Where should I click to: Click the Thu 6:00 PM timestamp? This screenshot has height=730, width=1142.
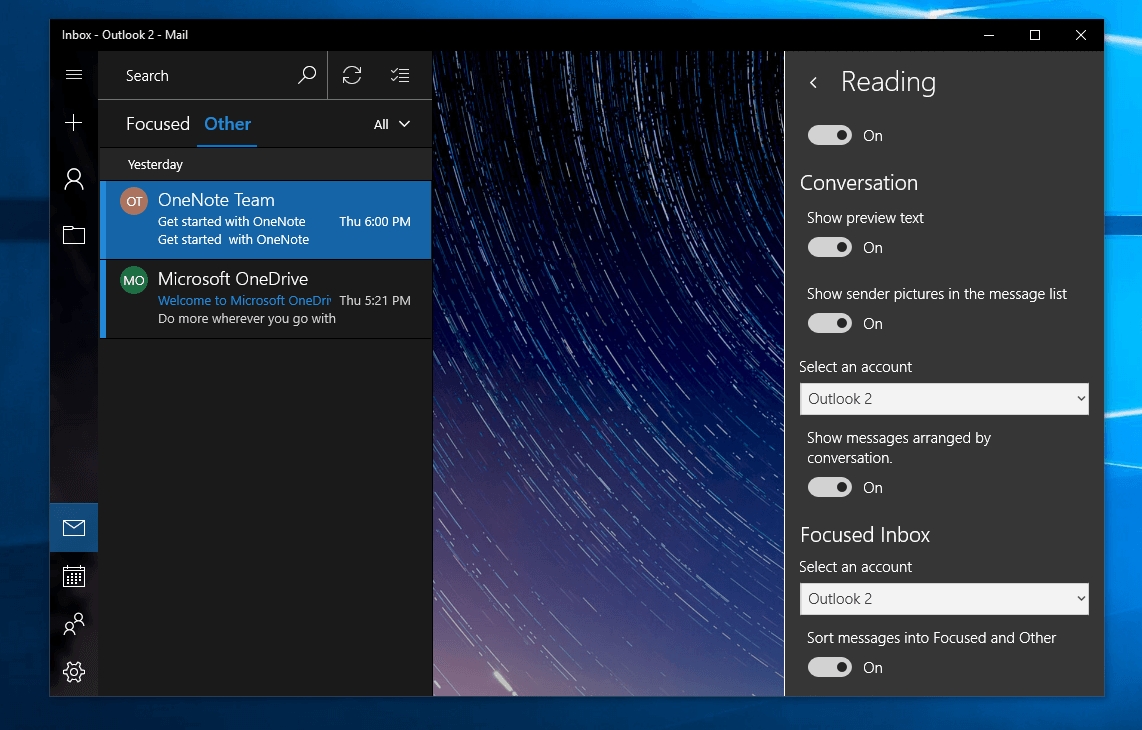tap(375, 221)
